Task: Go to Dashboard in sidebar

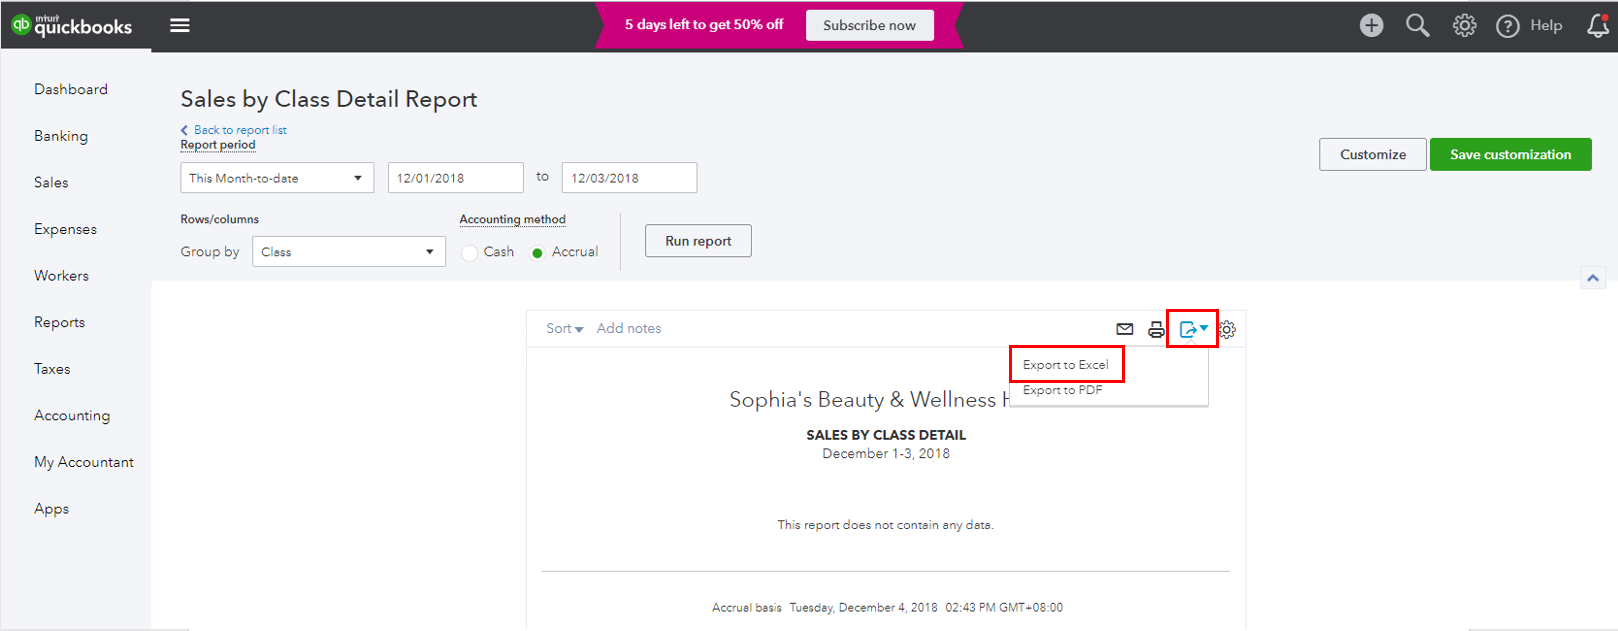Action: (71, 89)
